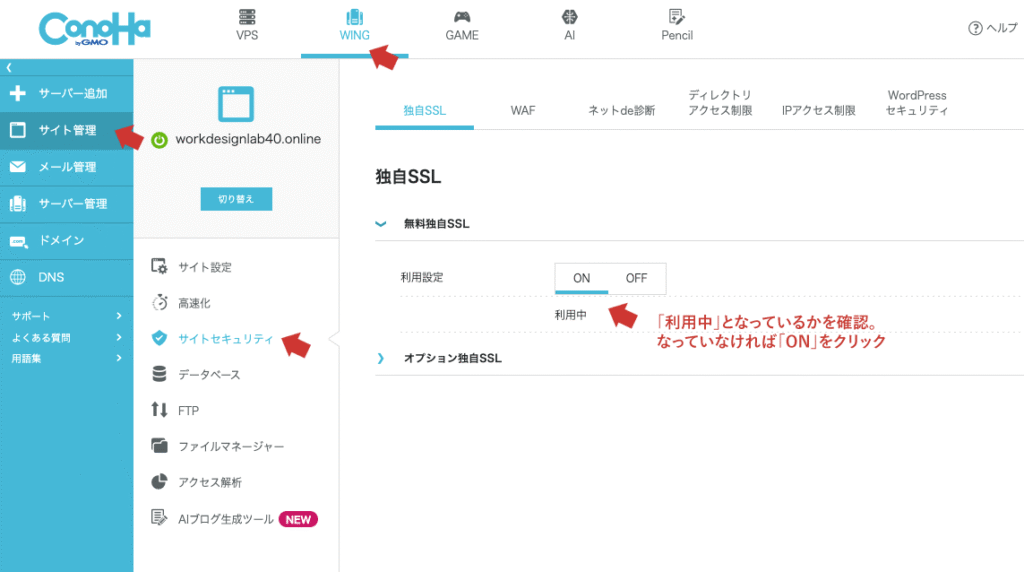Click the window icon beside サイト管理
This screenshot has width=1024, height=572.
[x=18, y=130]
